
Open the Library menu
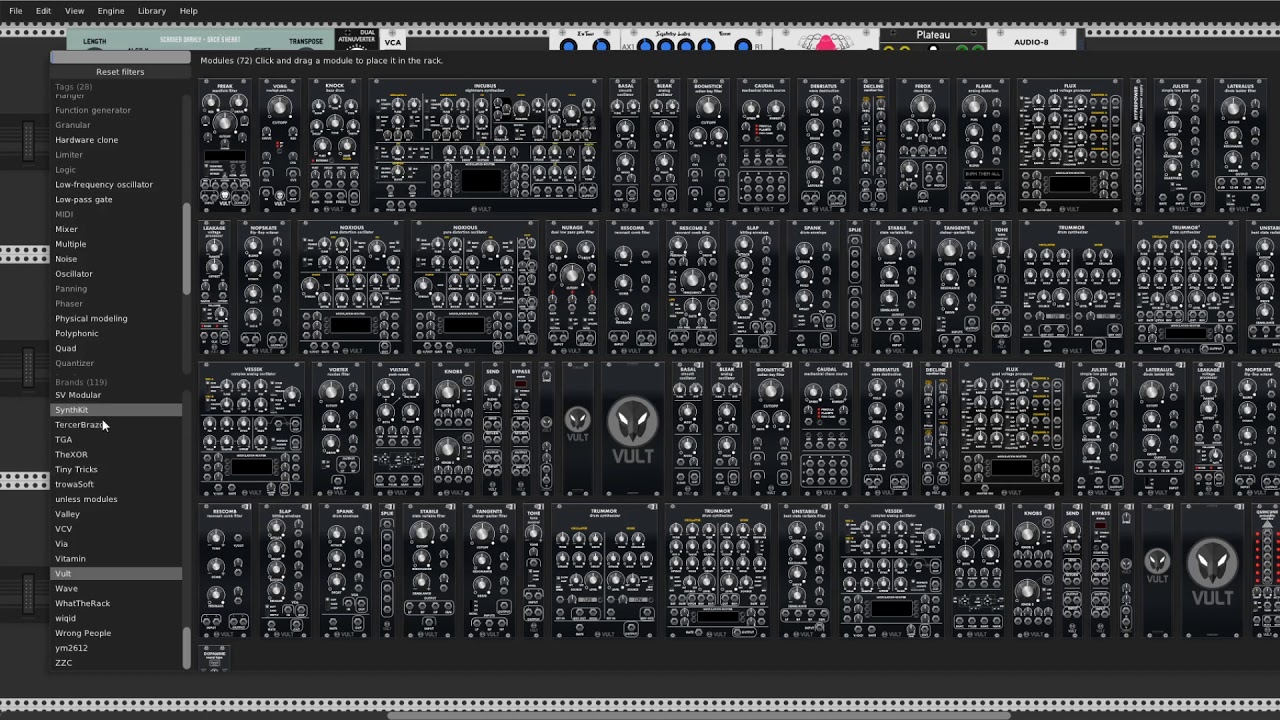(x=152, y=11)
